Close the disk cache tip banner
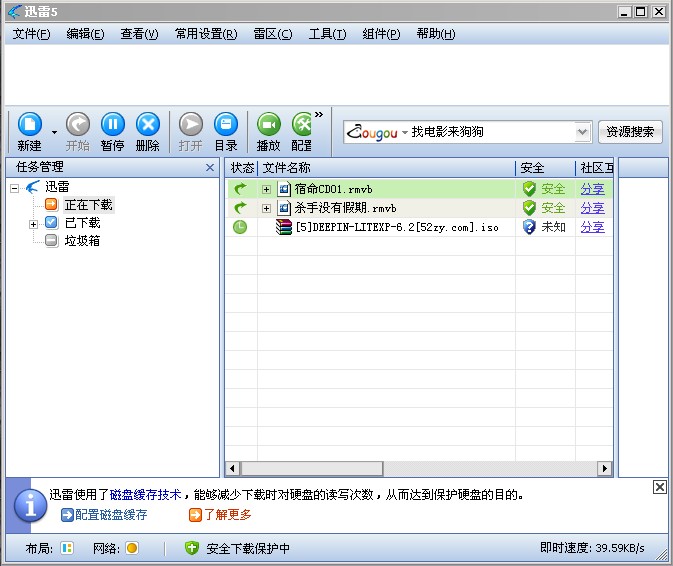The image size is (673, 566). (x=660, y=487)
